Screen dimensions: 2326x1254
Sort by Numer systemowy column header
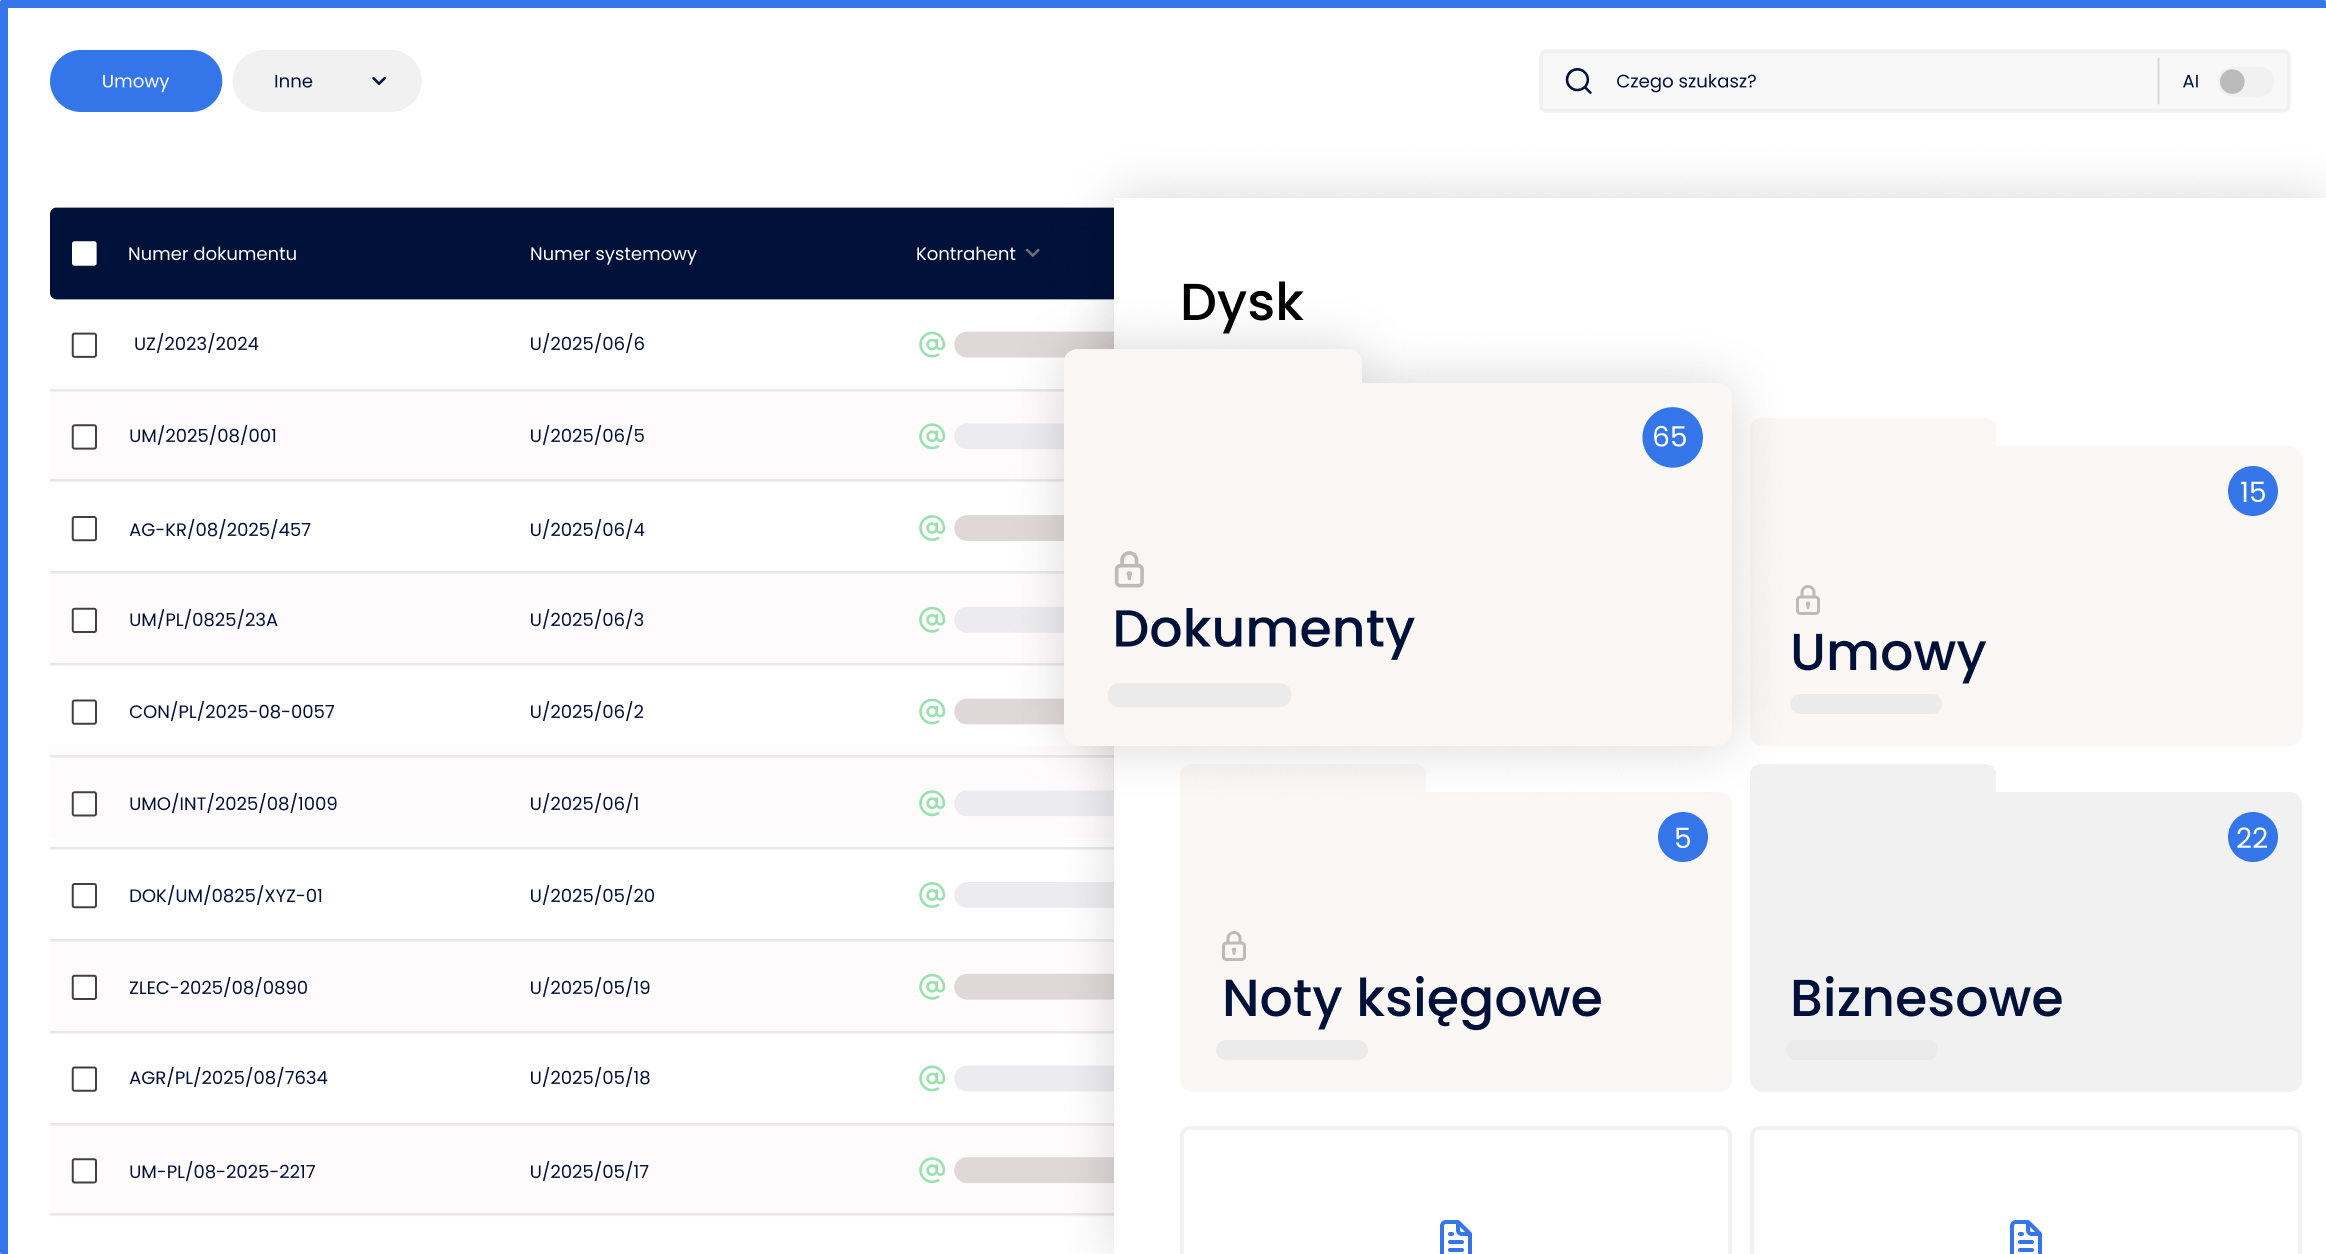[613, 254]
